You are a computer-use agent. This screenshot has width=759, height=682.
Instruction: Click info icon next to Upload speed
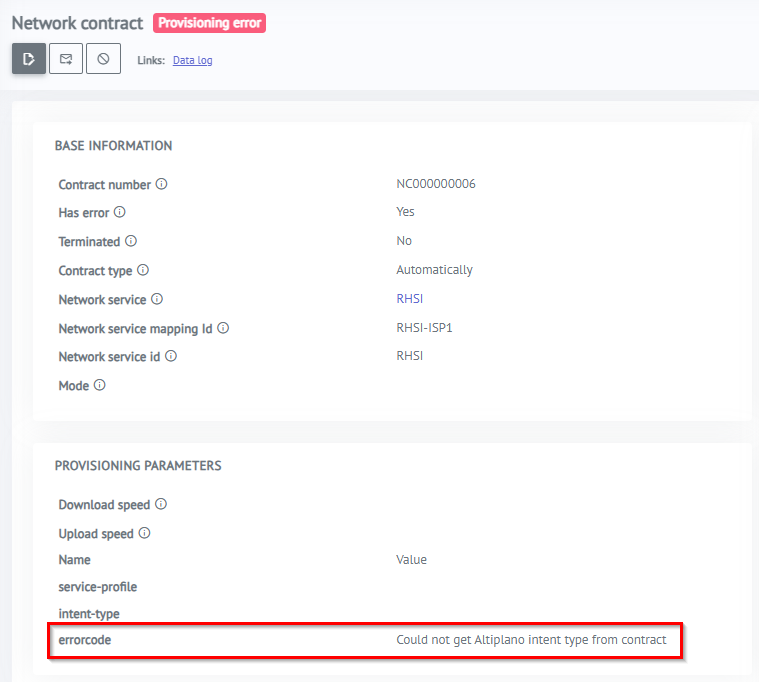click(145, 534)
